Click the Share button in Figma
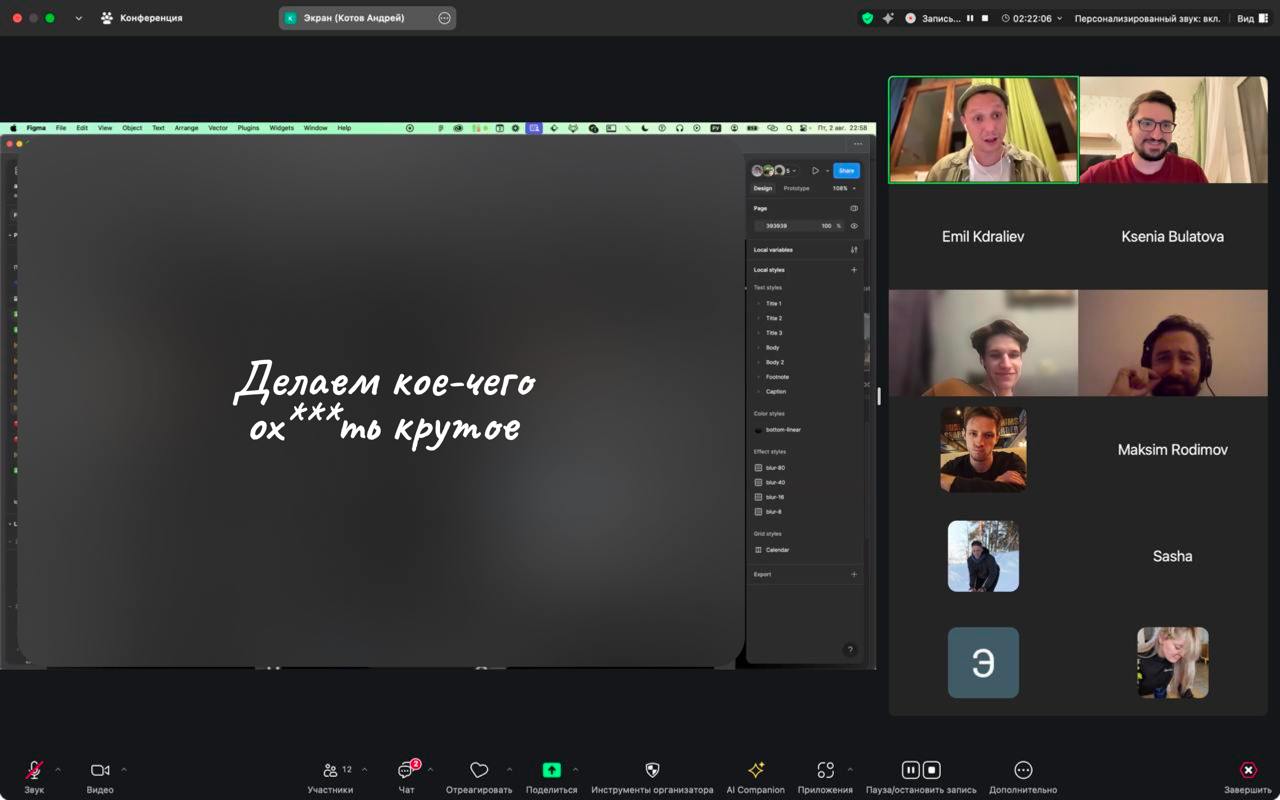Viewport: 1280px width, 800px height. pos(846,171)
